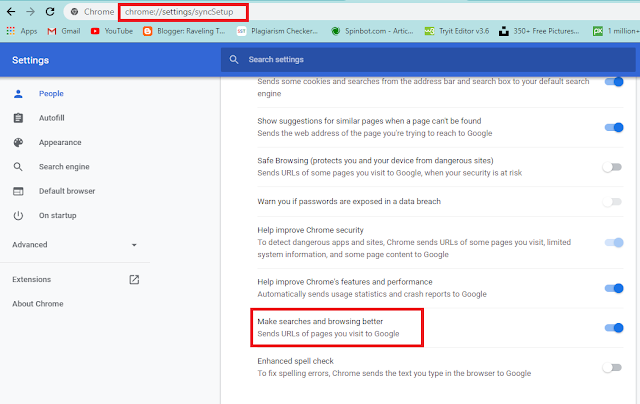Focus the Search settings input field

coord(428,60)
